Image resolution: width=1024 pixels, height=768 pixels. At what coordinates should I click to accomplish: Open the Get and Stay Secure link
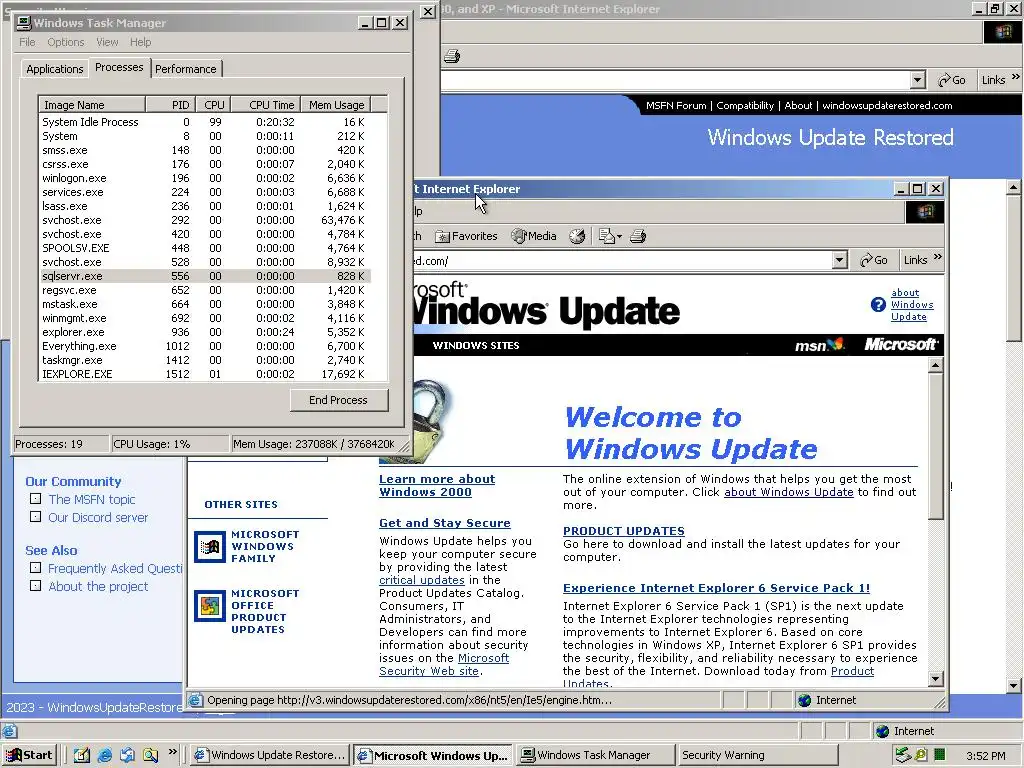click(445, 522)
